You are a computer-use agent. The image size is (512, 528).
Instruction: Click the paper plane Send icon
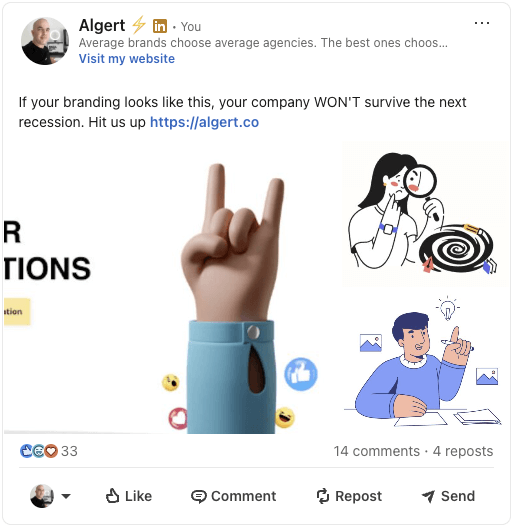428,496
